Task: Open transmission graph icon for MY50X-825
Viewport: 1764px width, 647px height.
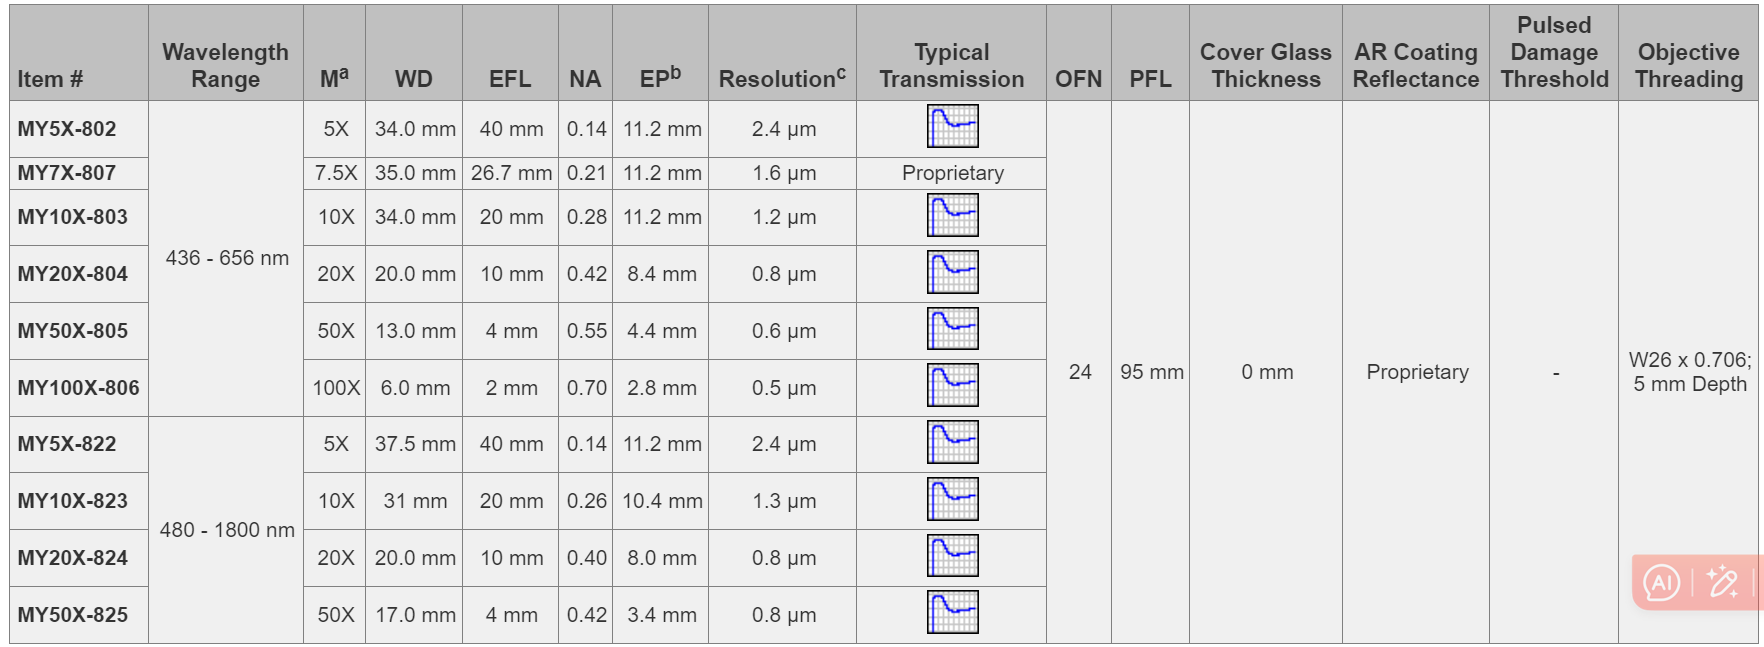Action: pos(952,613)
